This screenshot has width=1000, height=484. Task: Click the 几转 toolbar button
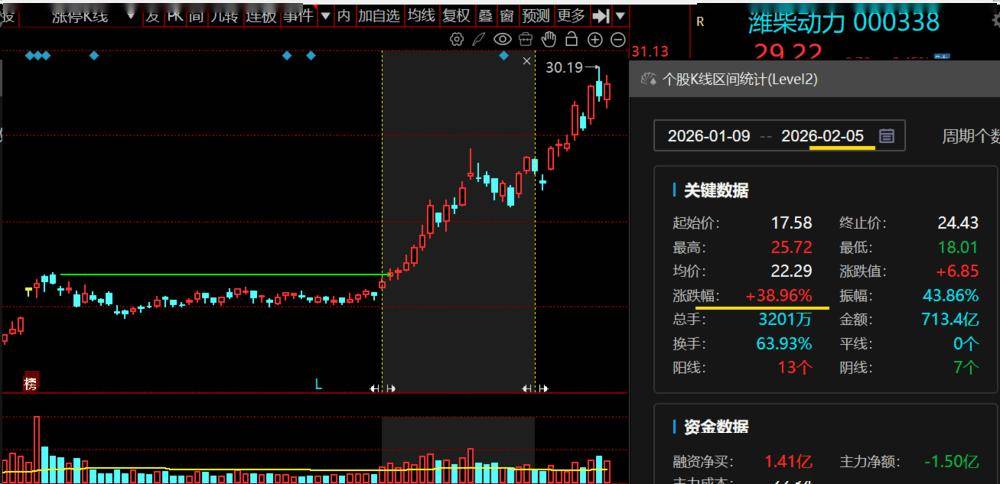[224, 15]
